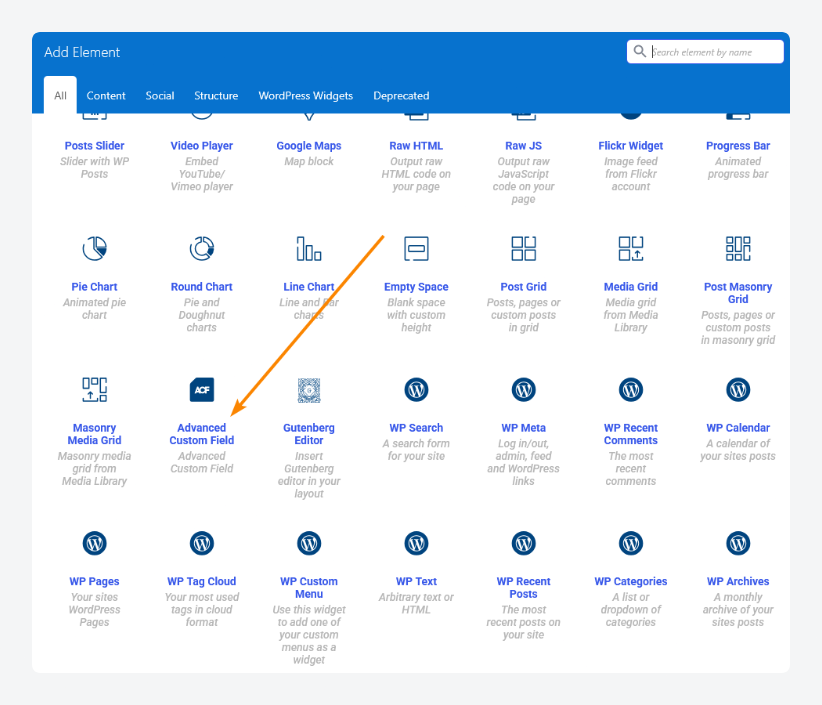The width and height of the screenshot is (822, 705).
Task: Click 'Blank space with custom height' description
Action: (416, 315)
